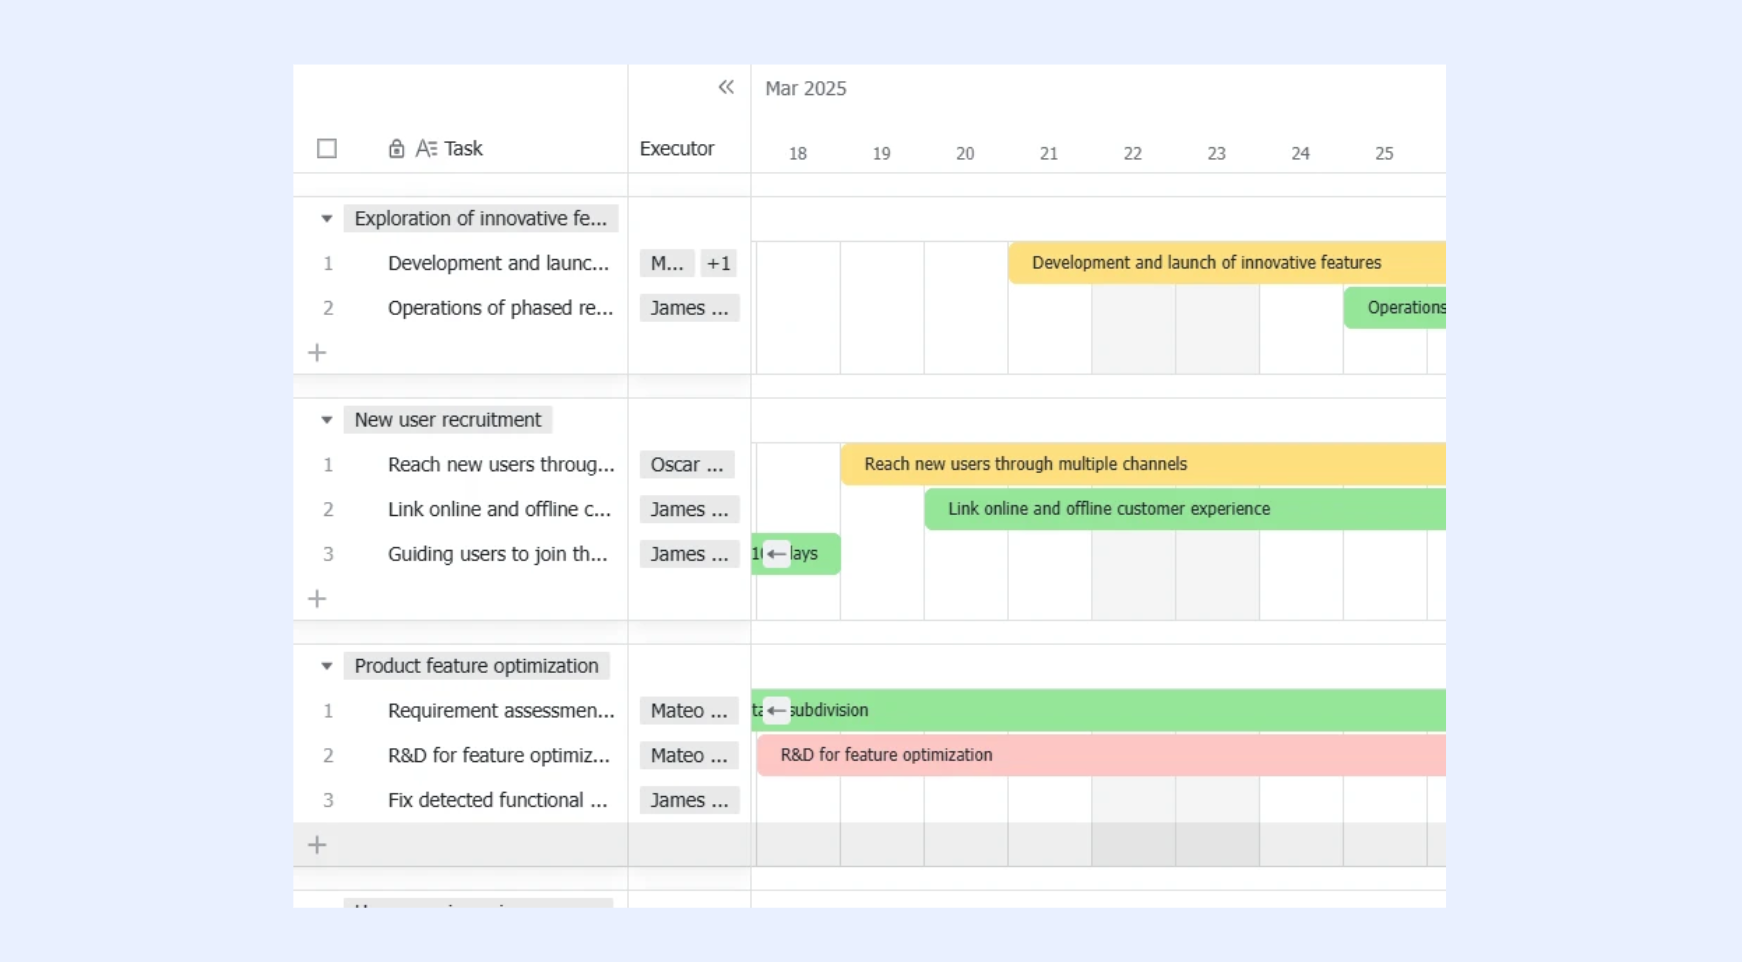The width and height of the screenshot is (1742, 962).
Task: Click back arrow on Guiding users bar
Action: click(x=776, y=554)
